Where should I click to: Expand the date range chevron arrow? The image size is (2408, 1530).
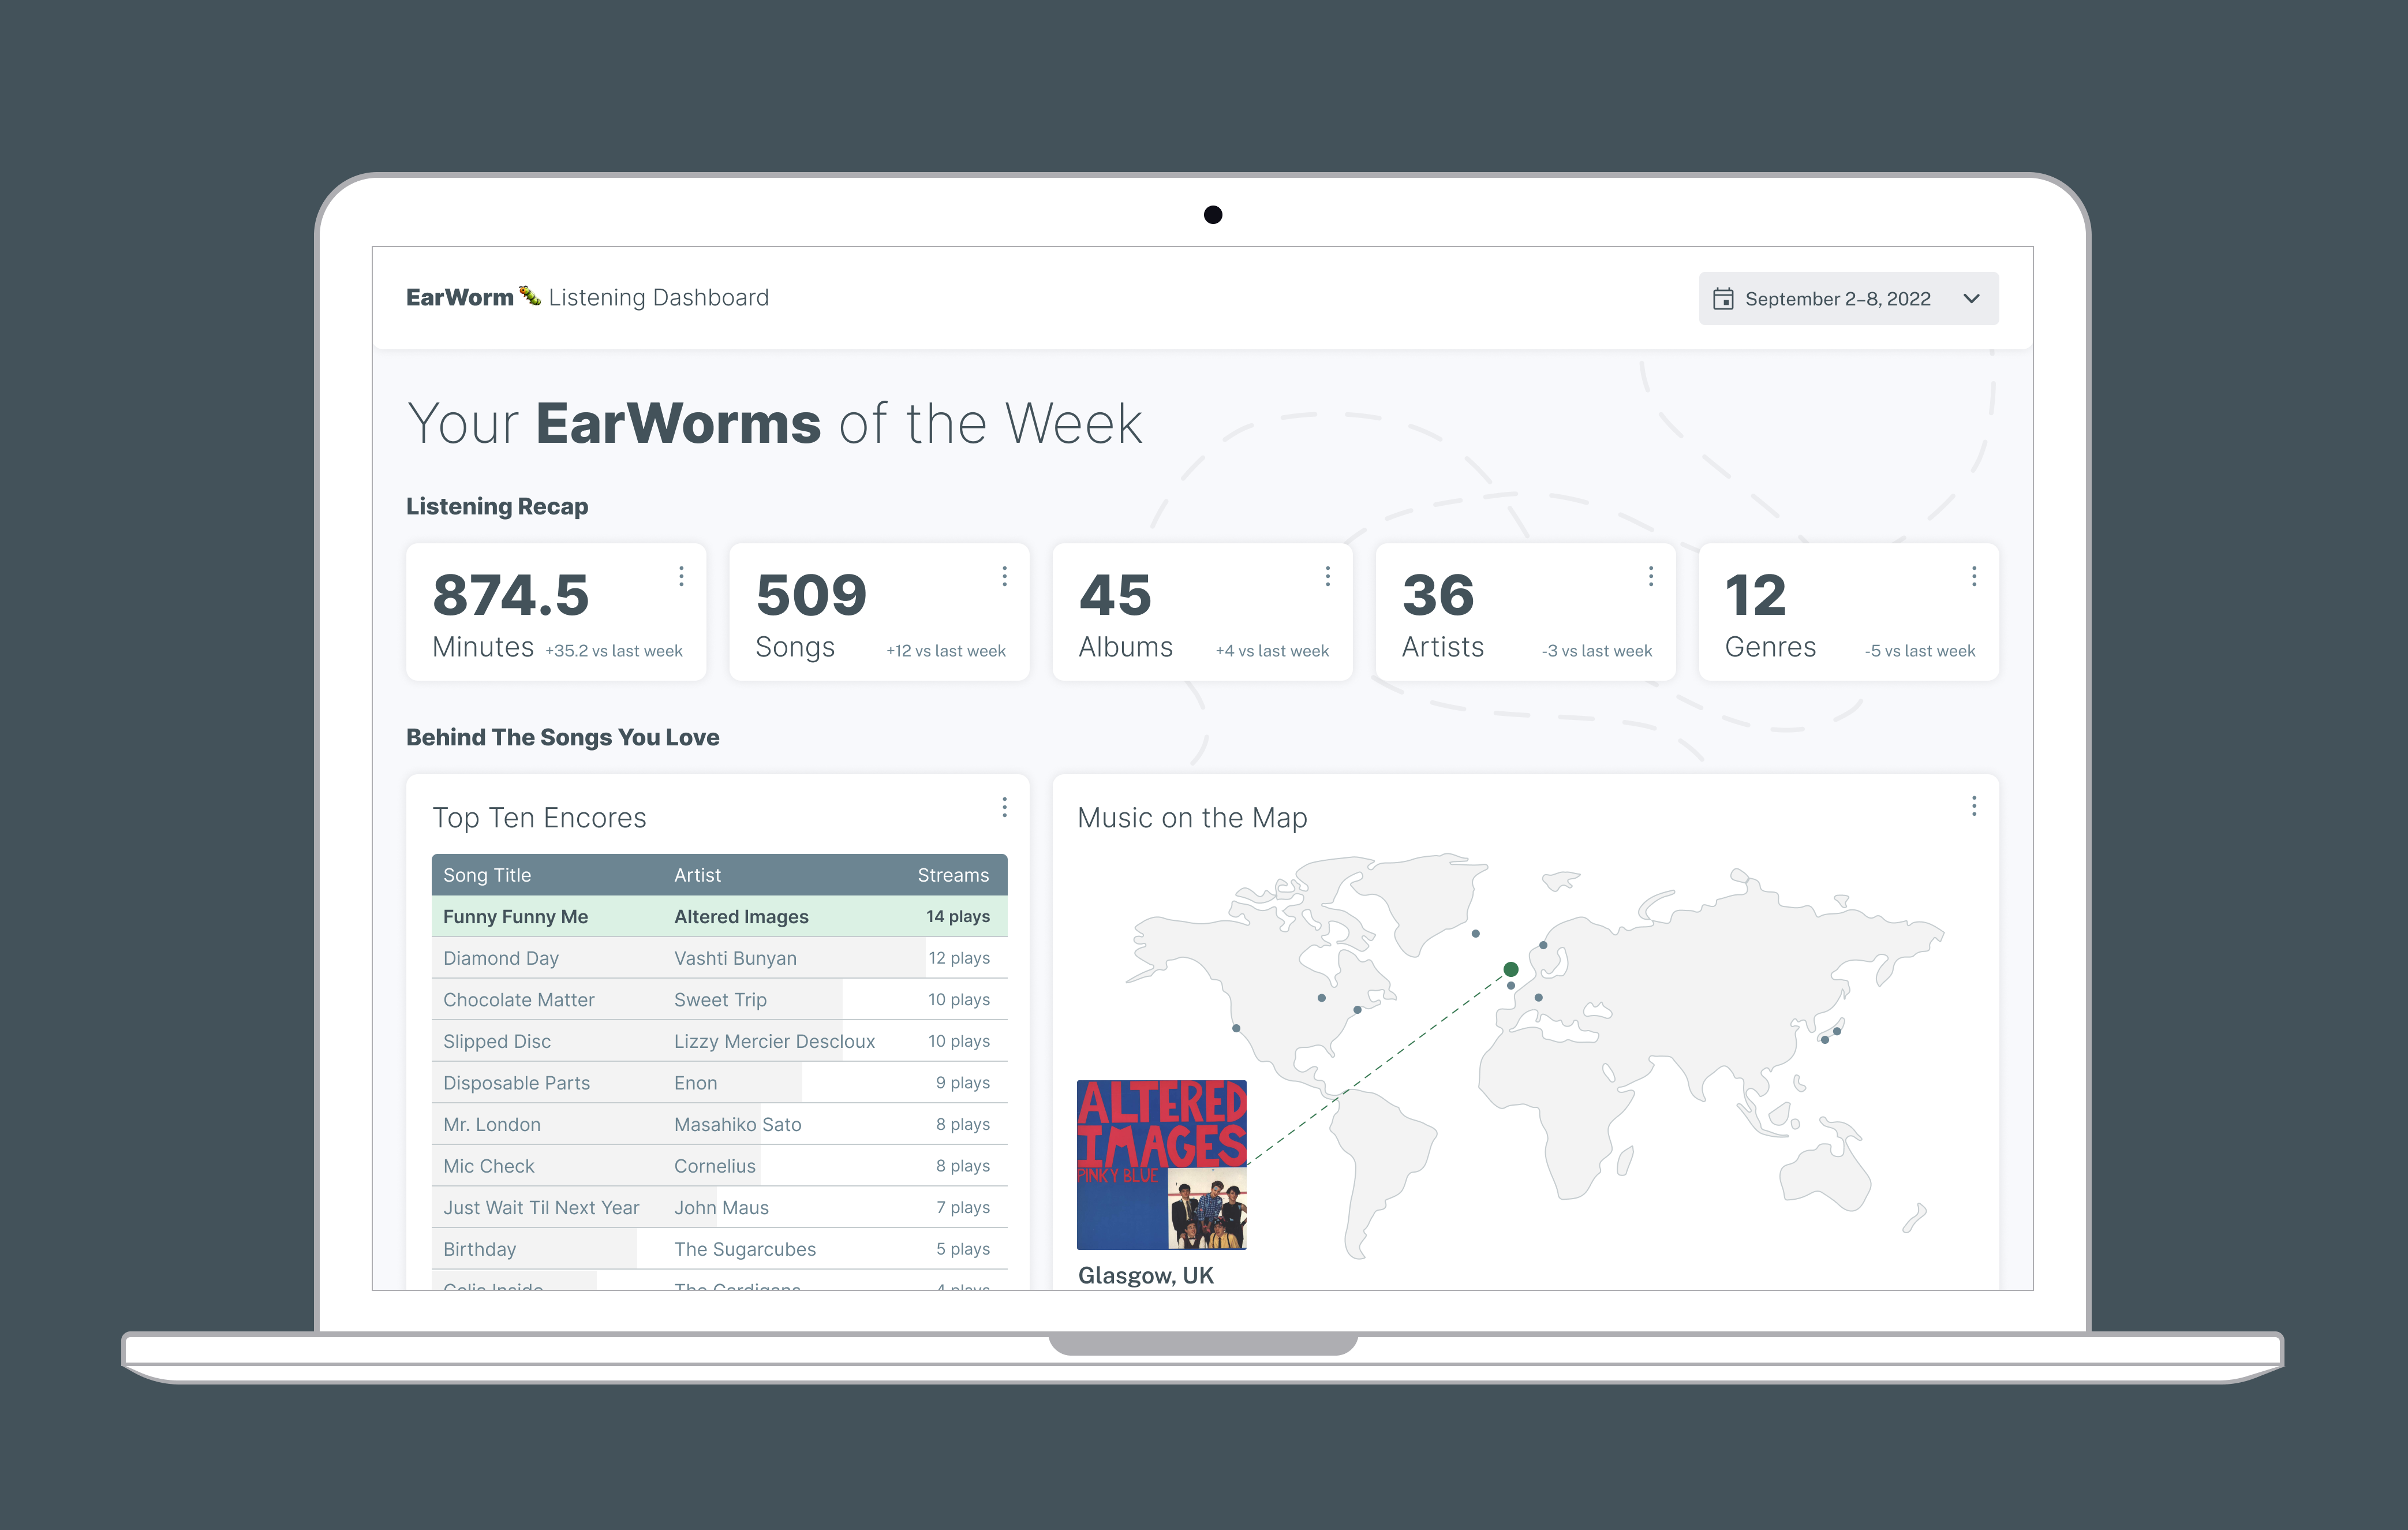[1971, 299]
